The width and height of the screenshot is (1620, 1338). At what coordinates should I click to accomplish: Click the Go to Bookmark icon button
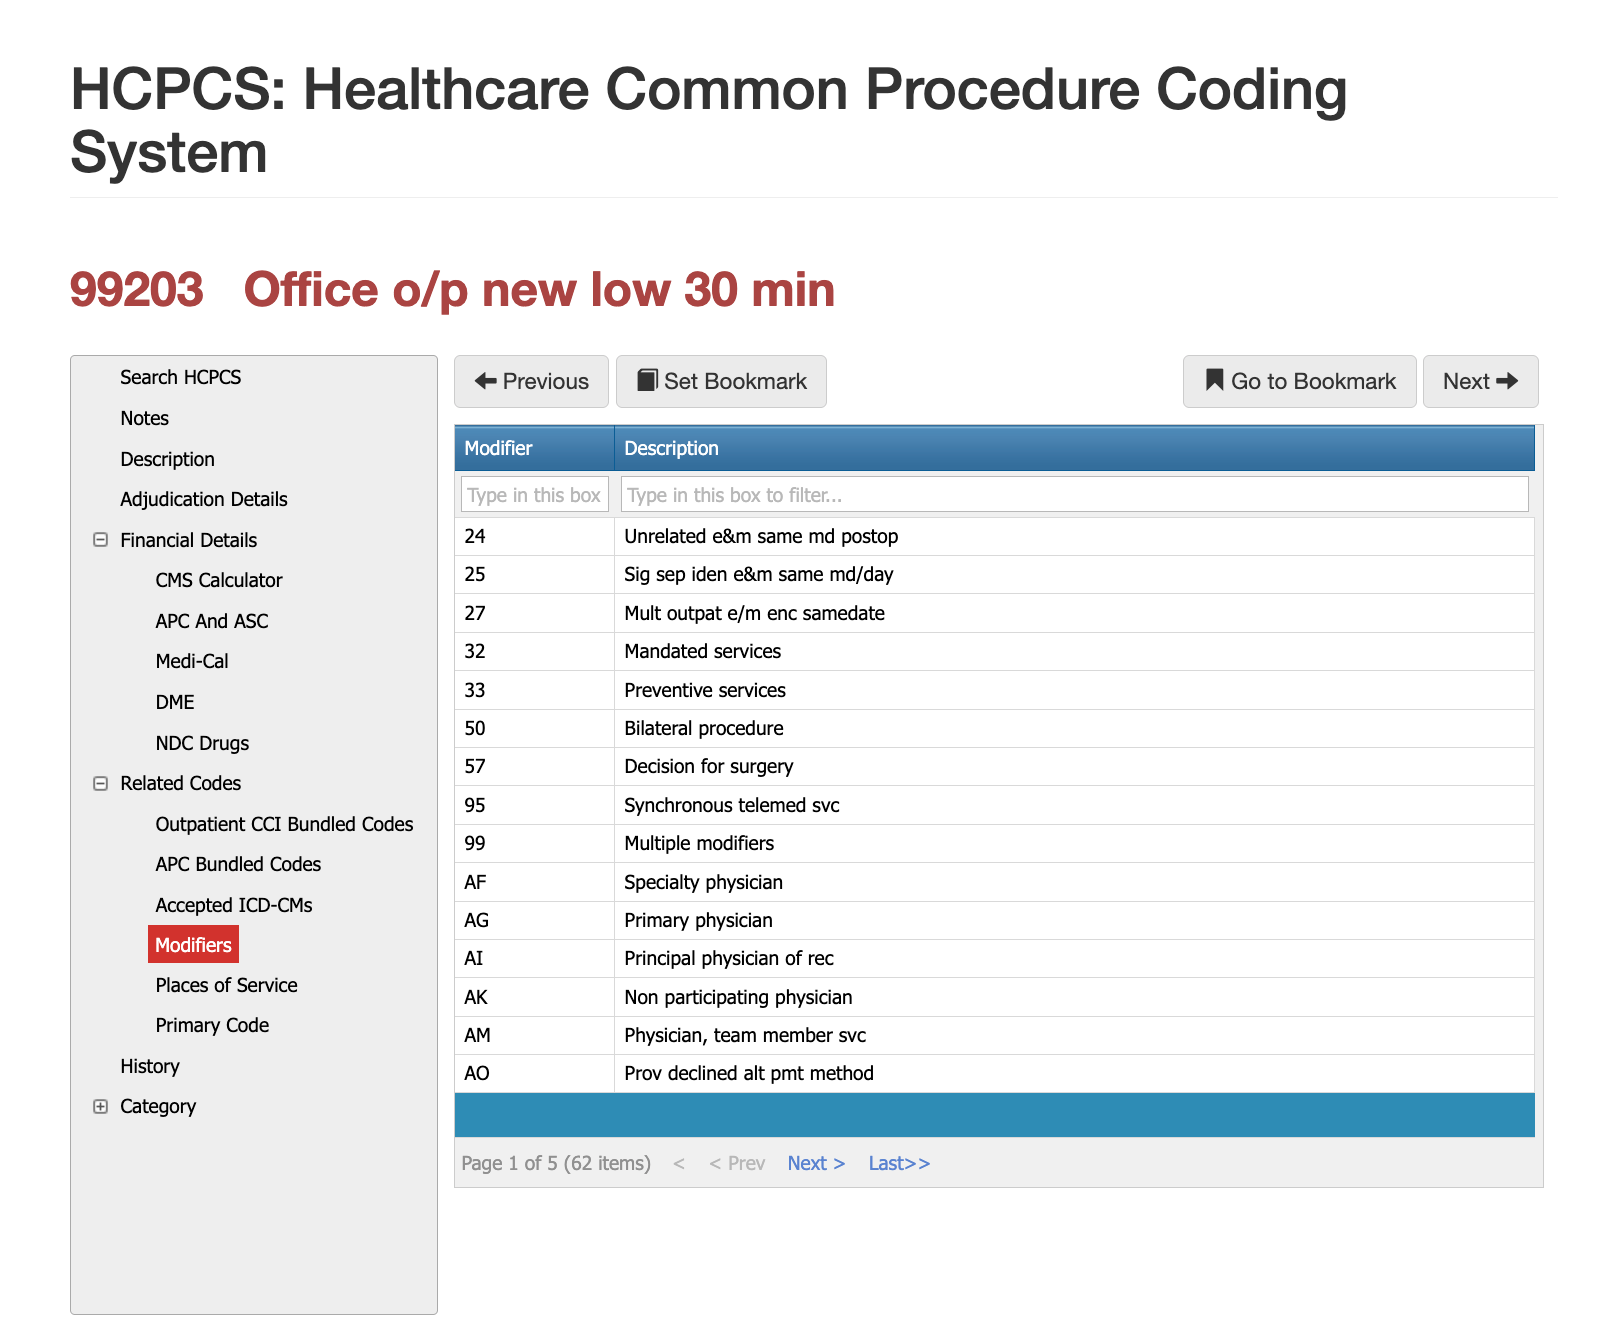(1214, 381)
